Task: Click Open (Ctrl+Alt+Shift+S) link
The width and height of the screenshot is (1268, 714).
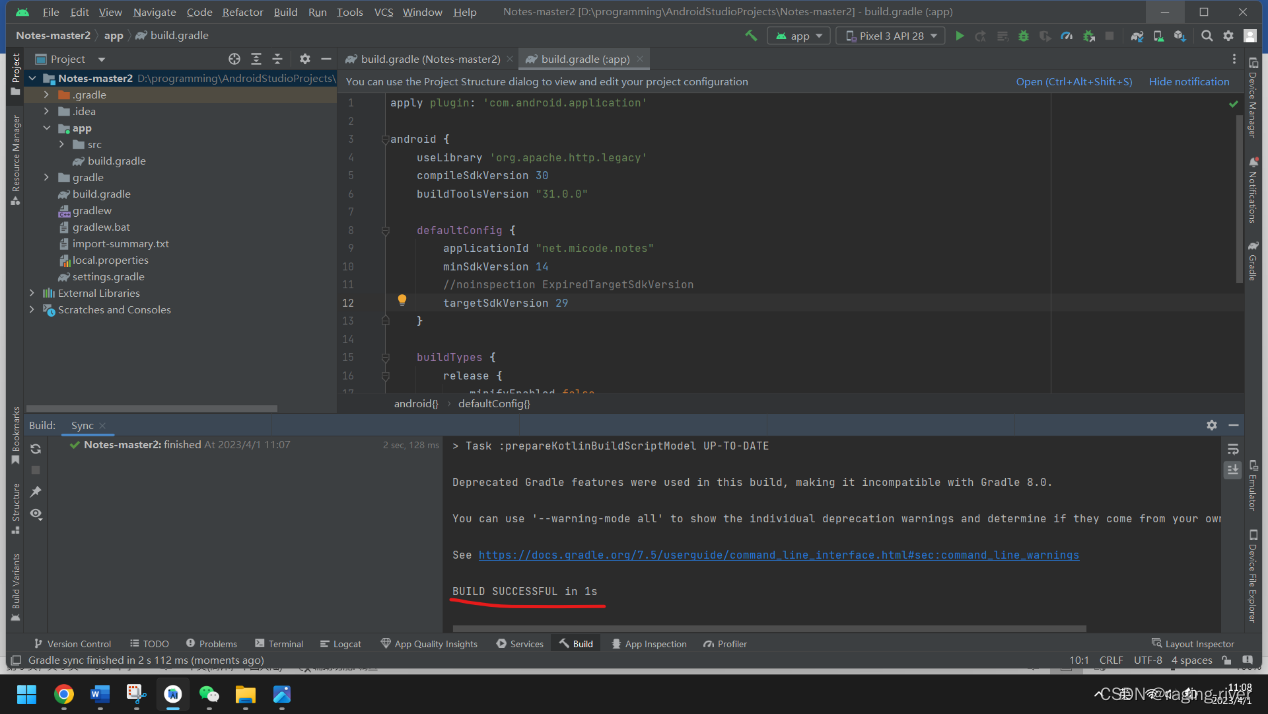Action: pos(1074,82)
